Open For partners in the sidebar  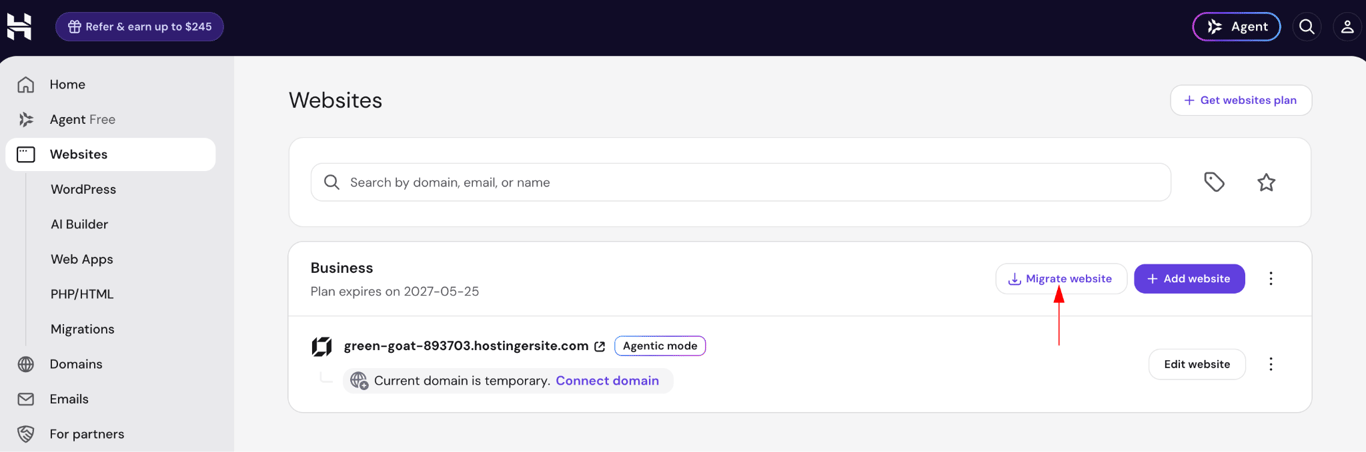[x=110, y=434]
